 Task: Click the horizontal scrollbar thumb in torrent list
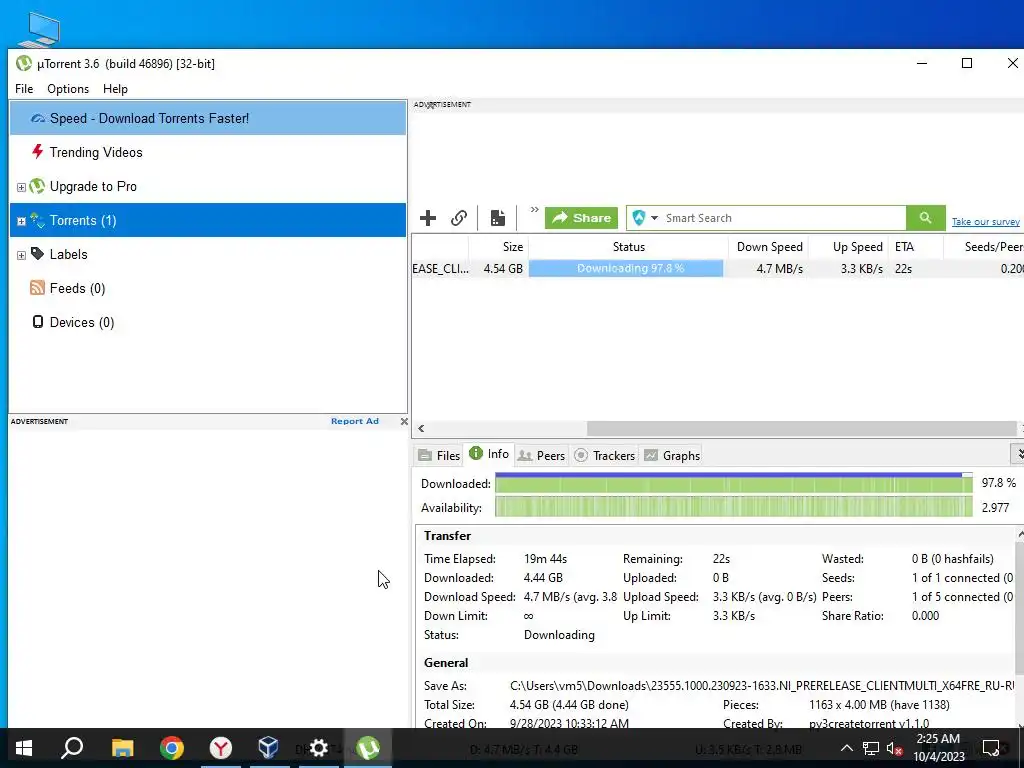tap(801, 428)
